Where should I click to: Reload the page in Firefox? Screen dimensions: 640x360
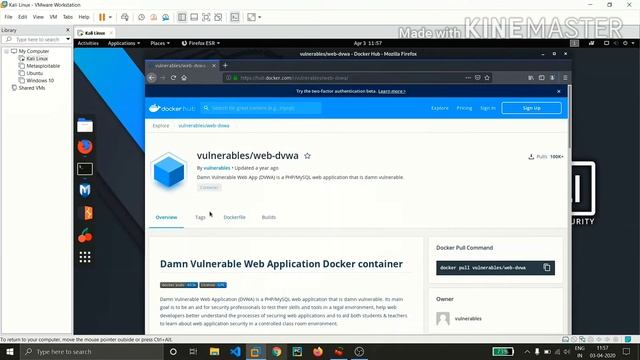coord(173,78)
